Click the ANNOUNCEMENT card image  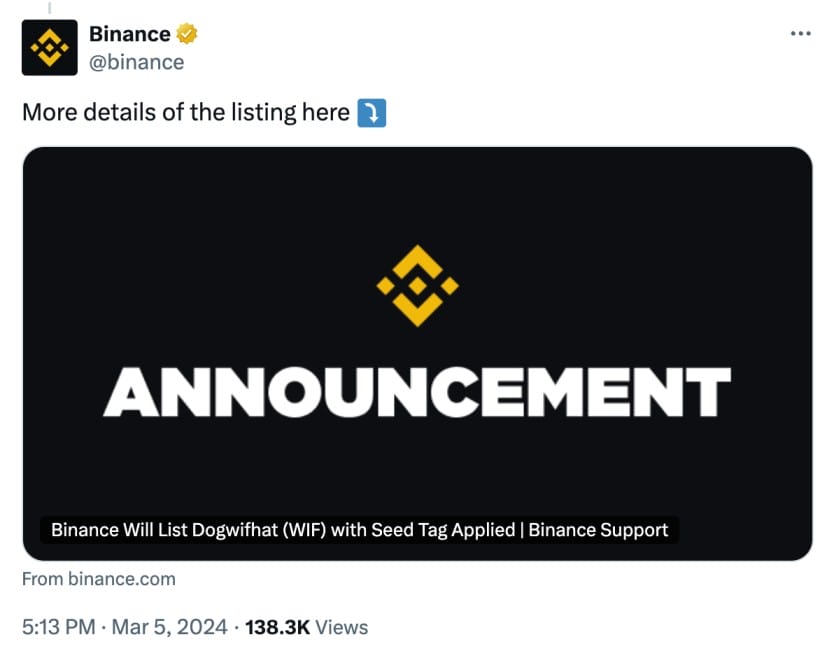click(417, 350)
